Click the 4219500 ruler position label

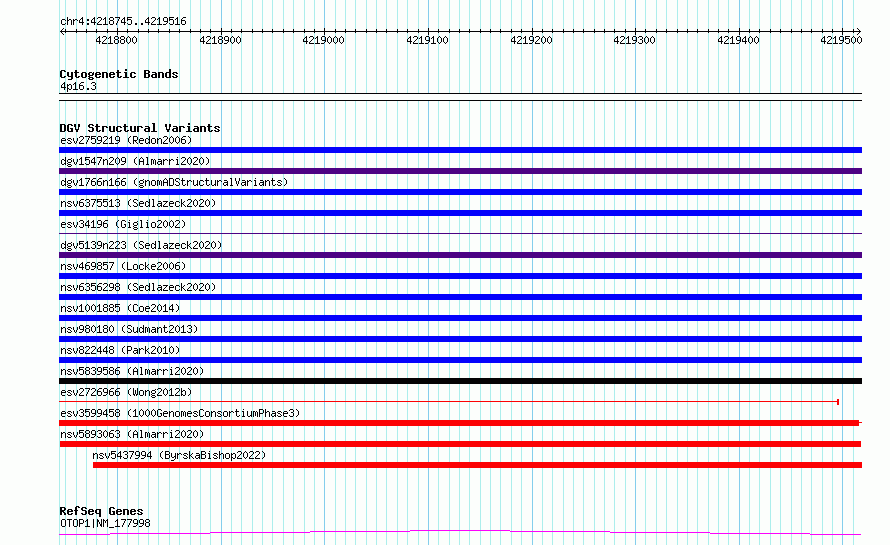click(841, 40)
